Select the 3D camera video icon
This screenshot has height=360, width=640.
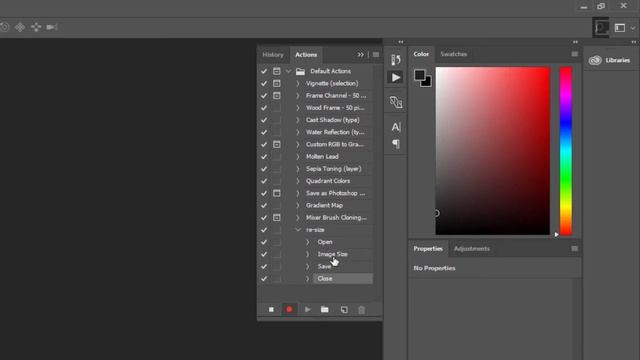[x=51, y=27]
